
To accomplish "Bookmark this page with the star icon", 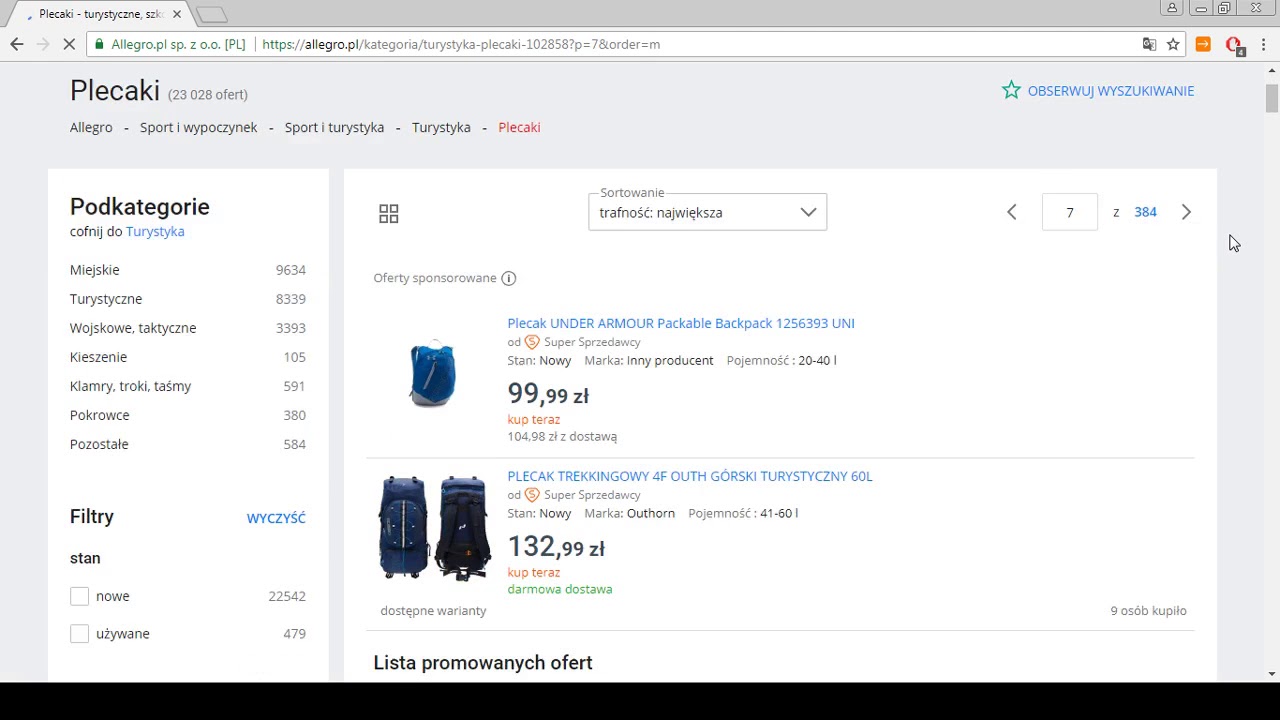I will (x=1173, y=44).
